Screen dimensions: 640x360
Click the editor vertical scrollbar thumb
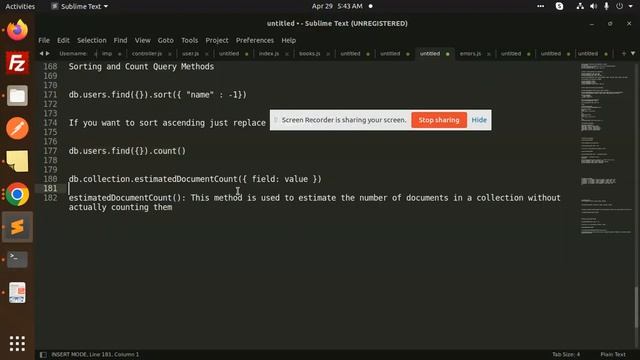tap(636, 307)
